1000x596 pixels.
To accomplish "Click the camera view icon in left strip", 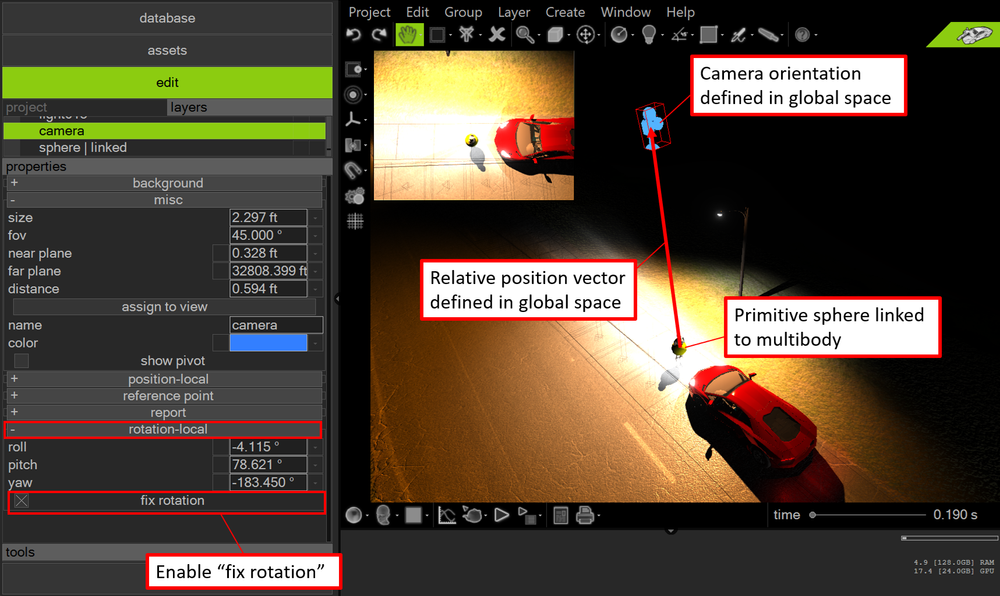I will (x=353, y=69).
